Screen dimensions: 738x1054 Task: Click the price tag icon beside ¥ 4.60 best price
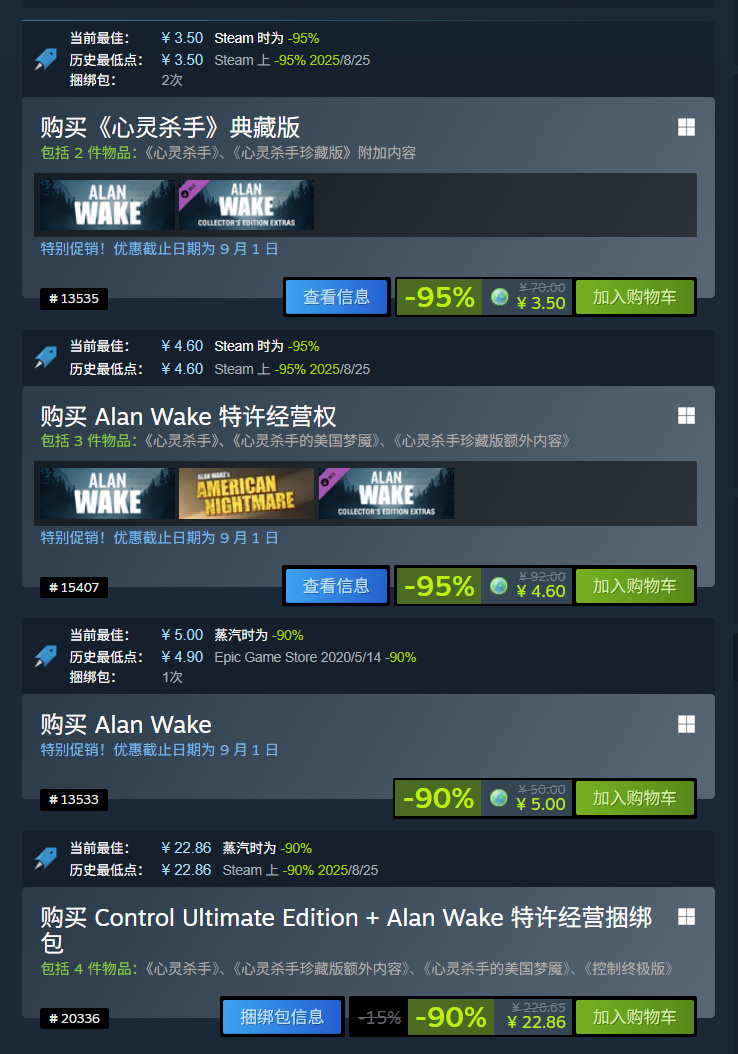point(46,357)
